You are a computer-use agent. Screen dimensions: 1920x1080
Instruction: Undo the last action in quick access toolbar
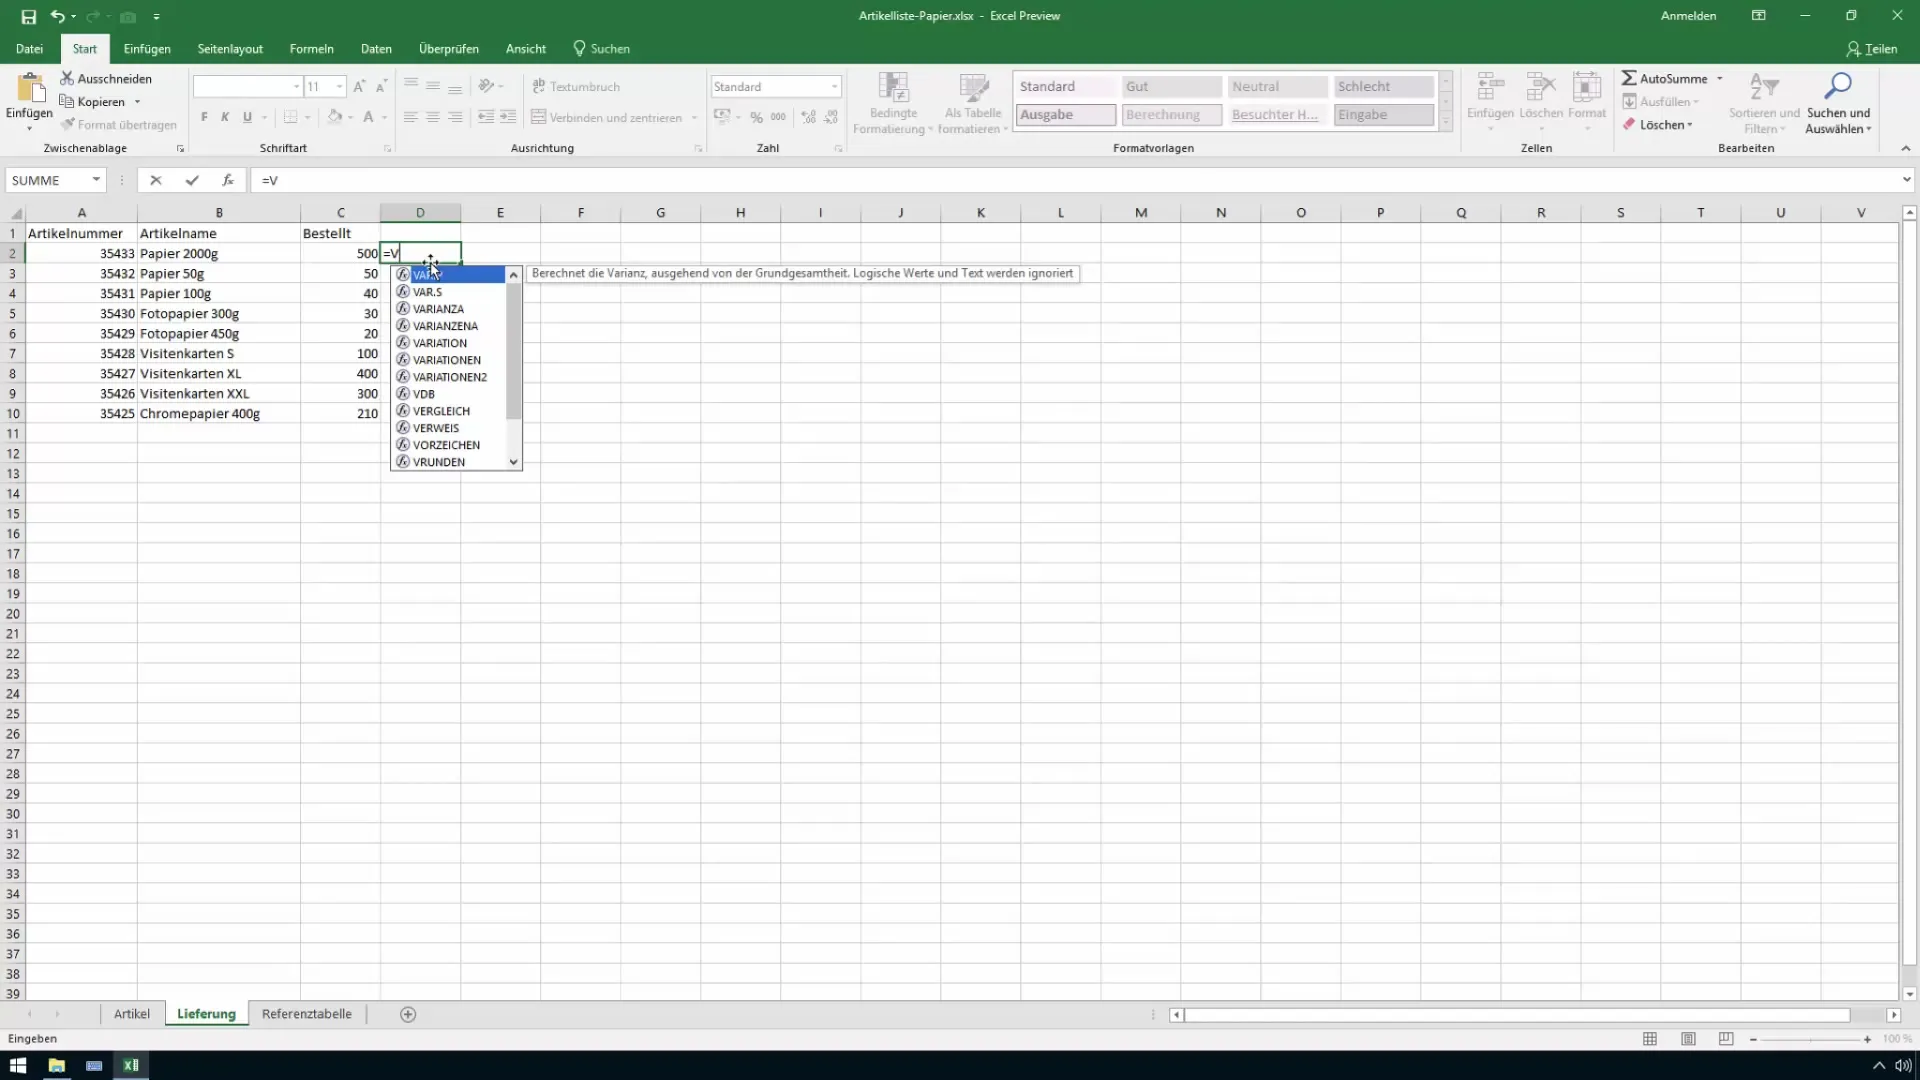click(58, 16)
